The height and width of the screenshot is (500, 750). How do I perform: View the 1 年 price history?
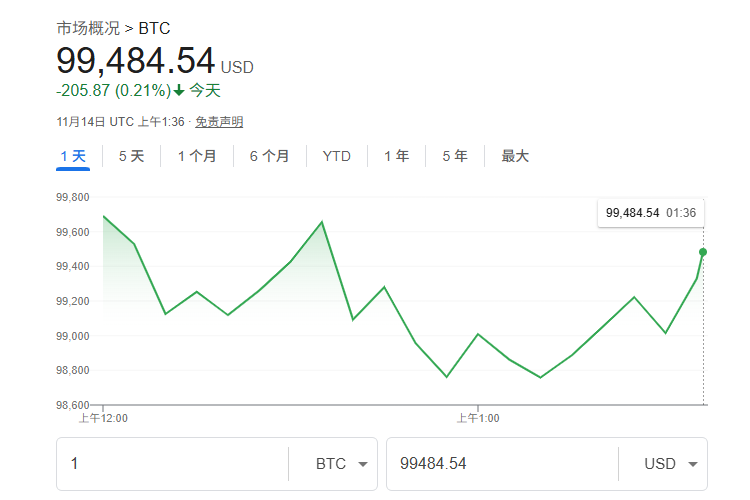click(x=396, y=156)
